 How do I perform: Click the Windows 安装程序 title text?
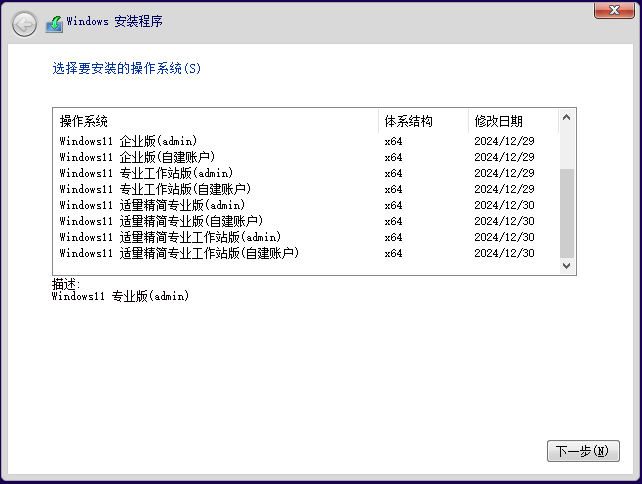click(x=114, y=21)
